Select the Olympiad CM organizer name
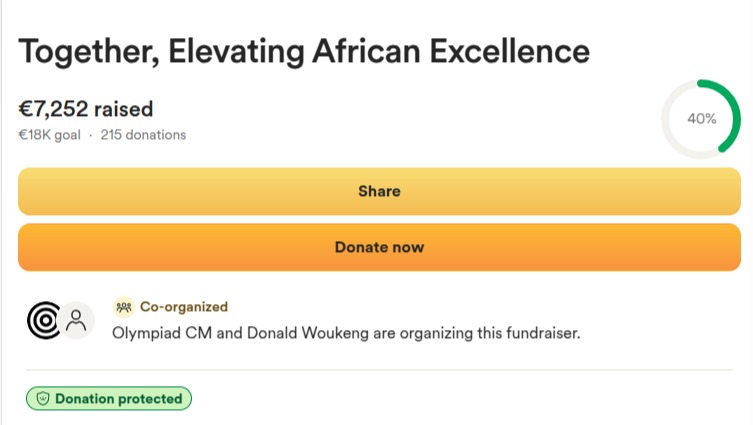This screenshot has height=425, width=753. [162, 333]
